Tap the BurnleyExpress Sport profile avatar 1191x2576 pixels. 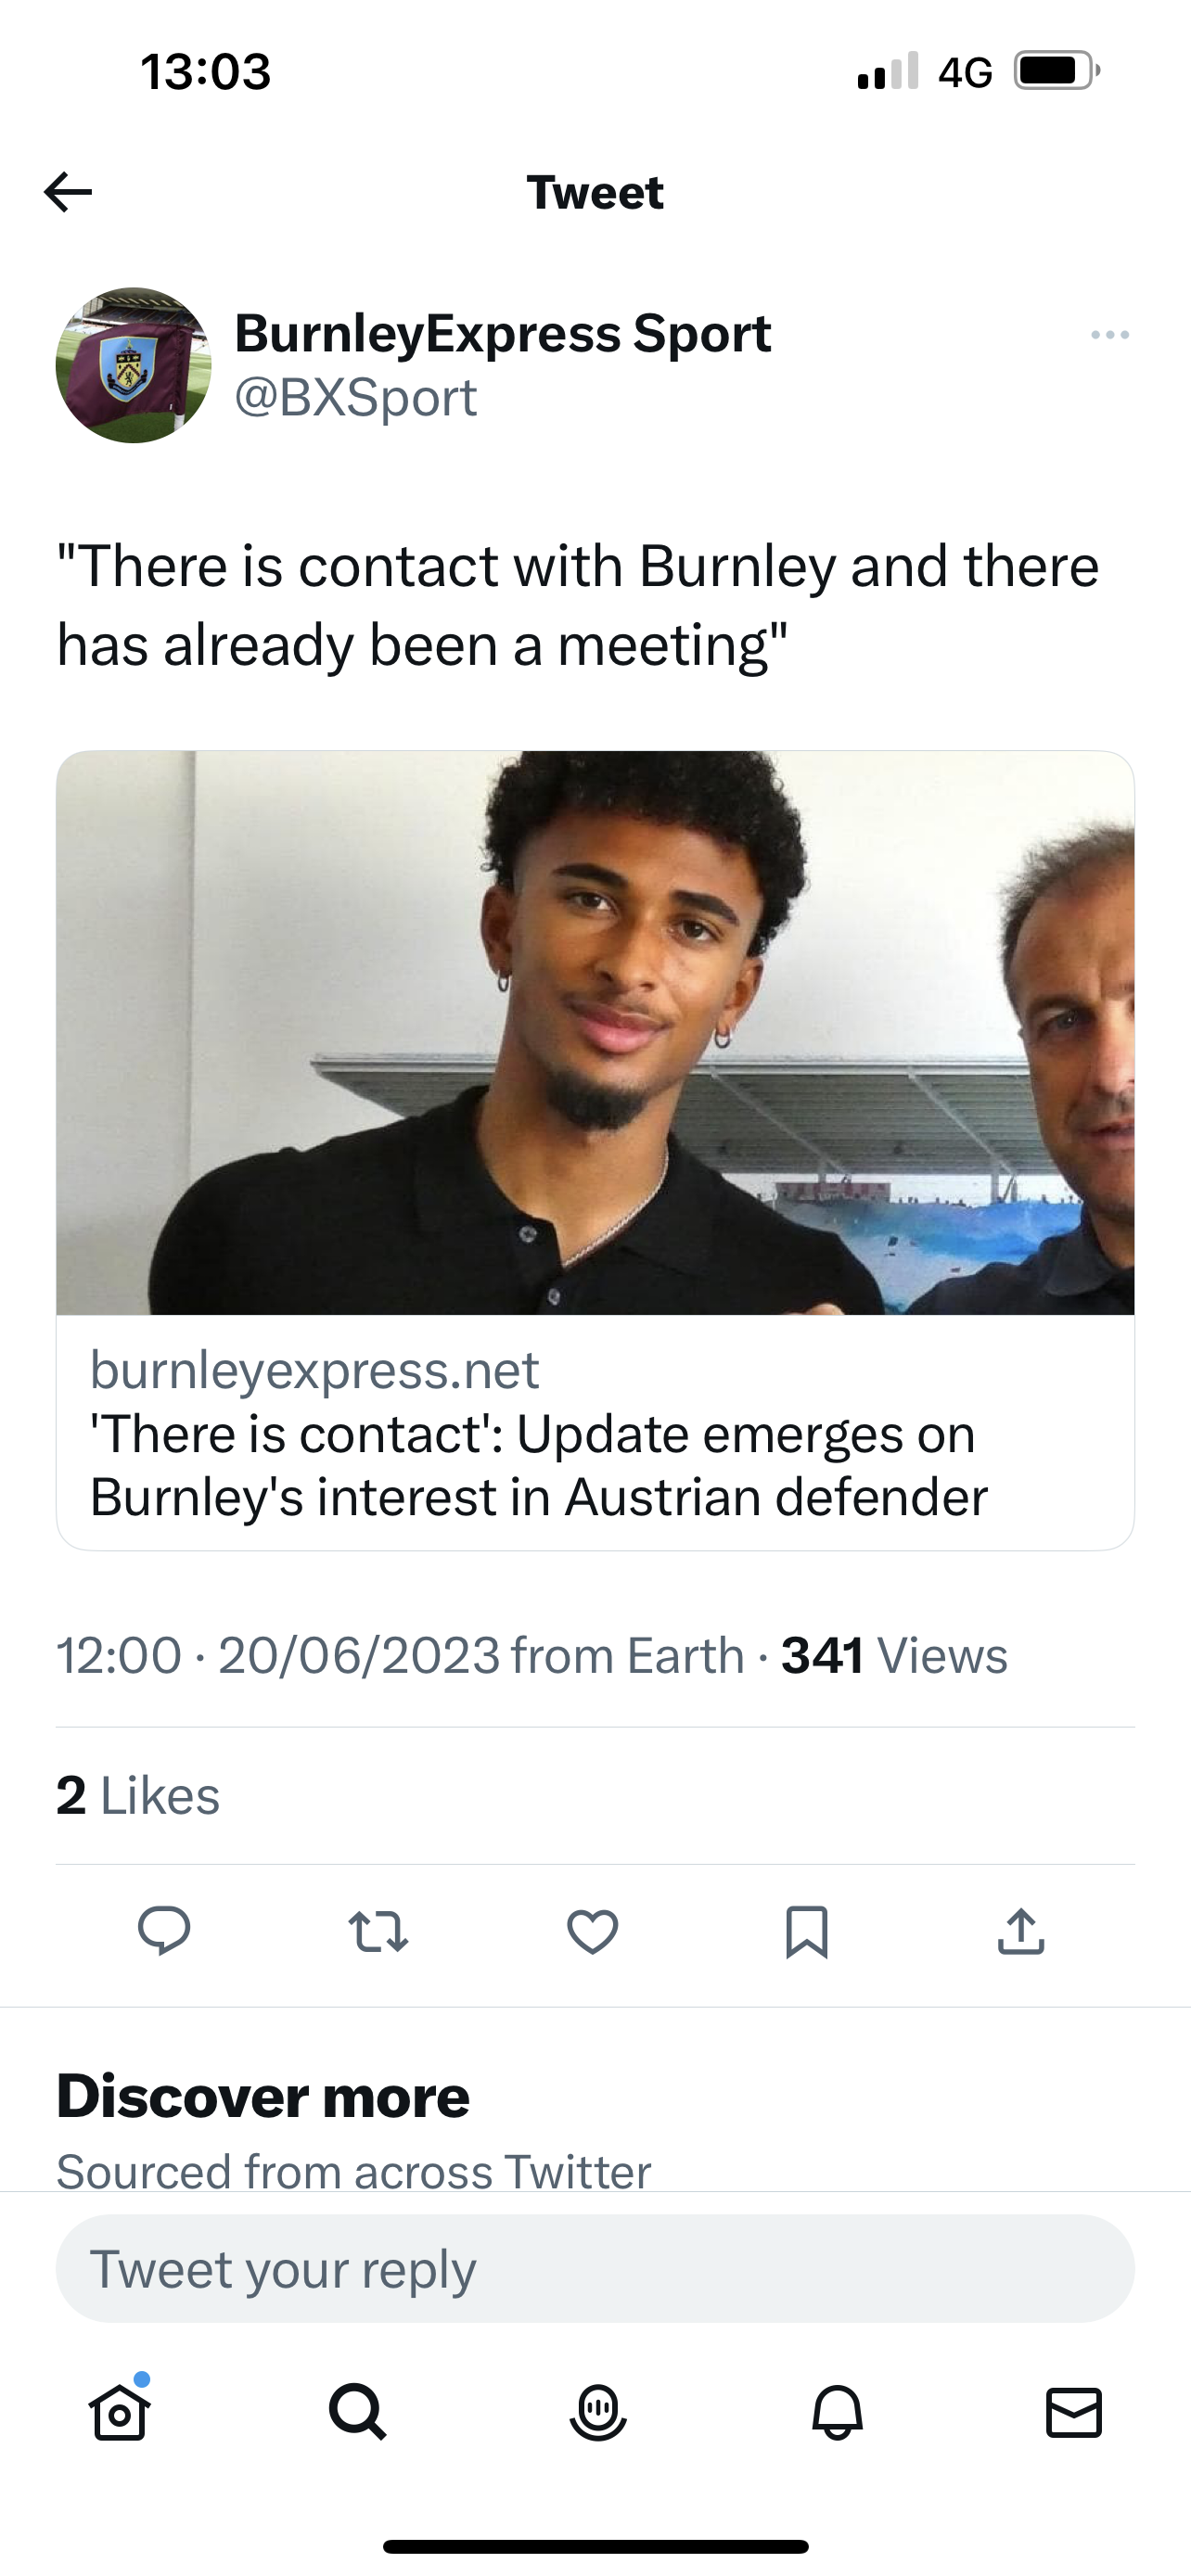133,365
